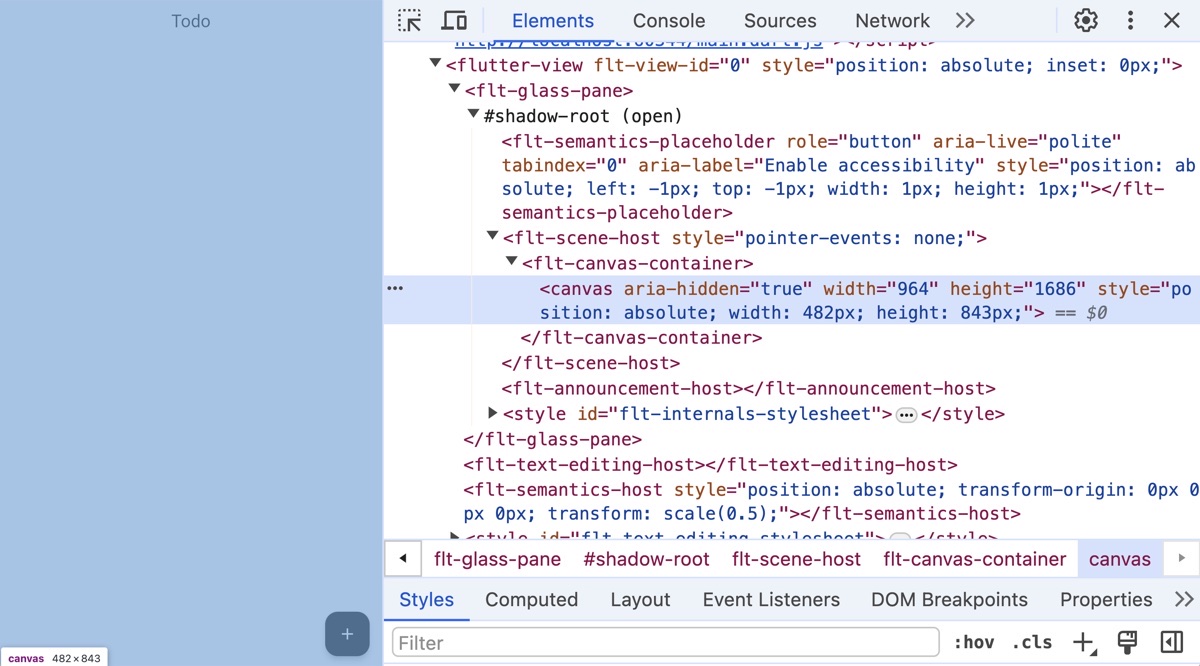
Task: Add a new style rule plus icon
Action: tap(1084, 643)
